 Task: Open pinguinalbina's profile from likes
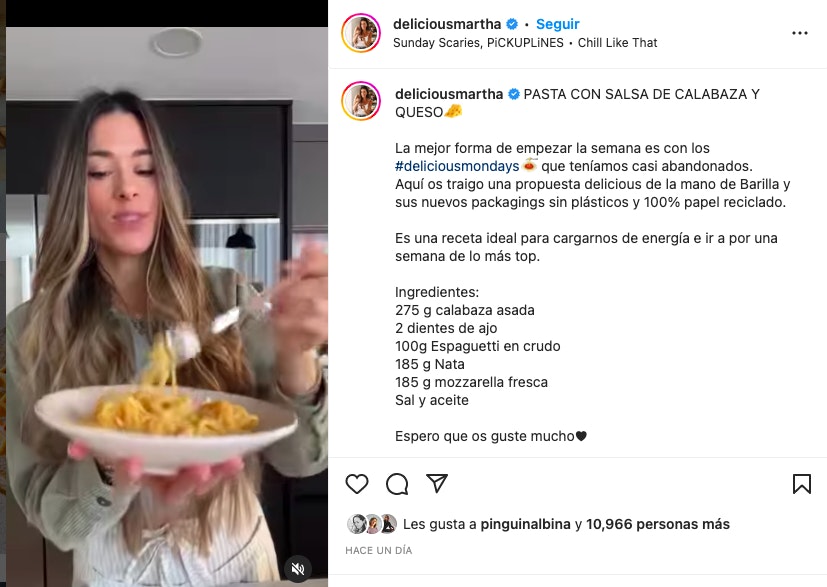tap(525, 524)
